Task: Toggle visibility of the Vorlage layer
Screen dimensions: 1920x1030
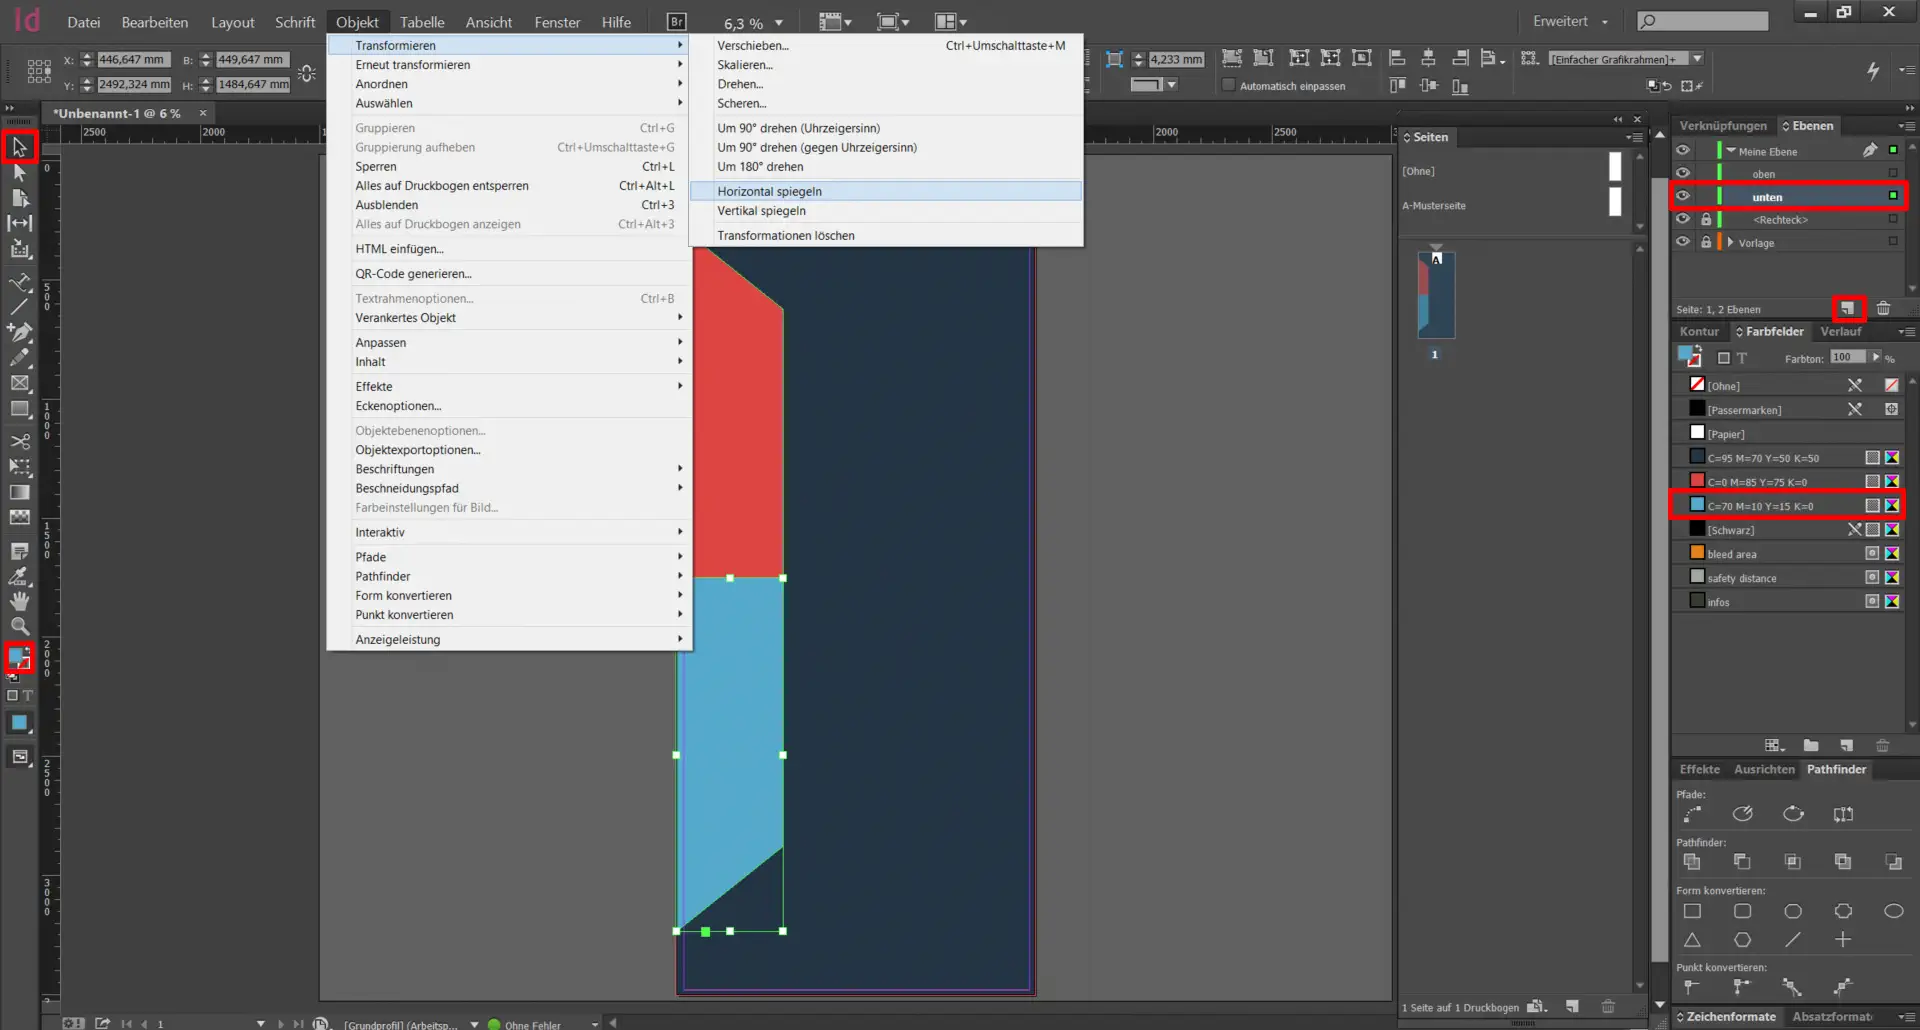Action: [x=1683, y=242]
